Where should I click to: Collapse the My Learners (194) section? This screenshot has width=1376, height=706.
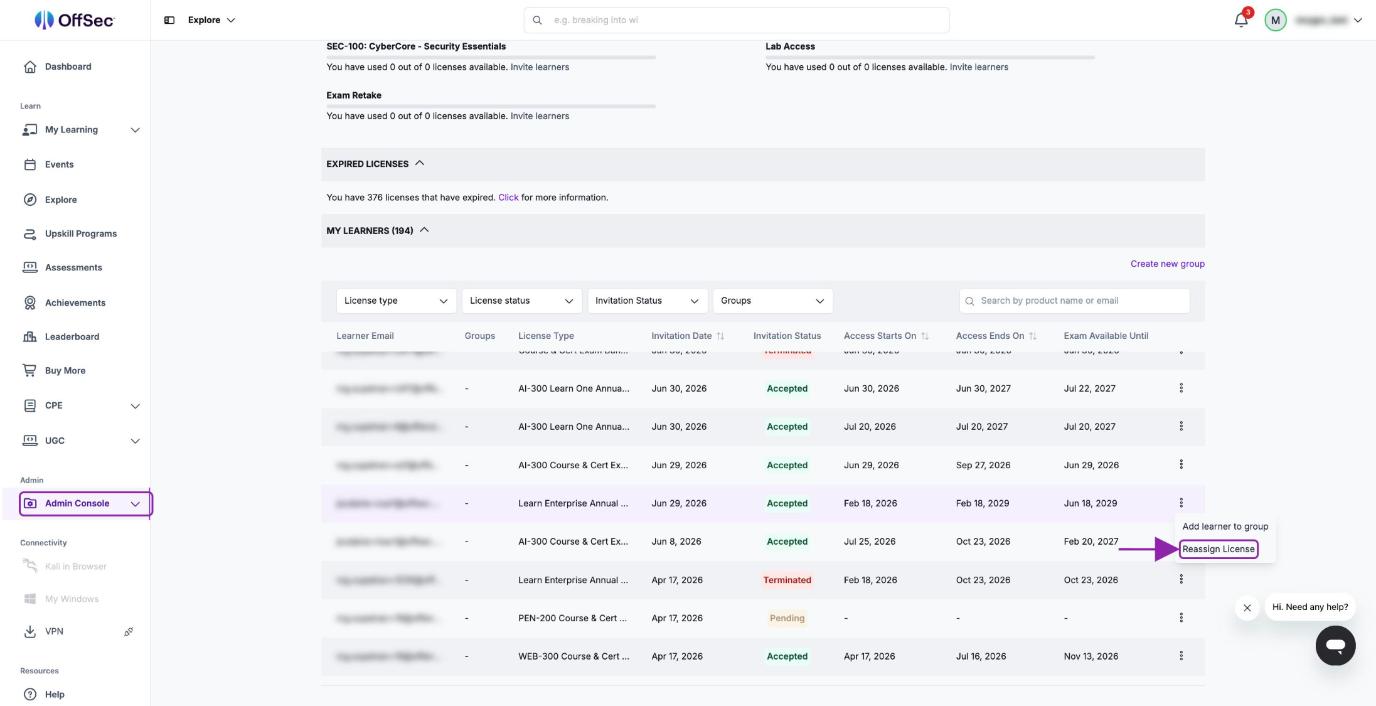(424, 230)
